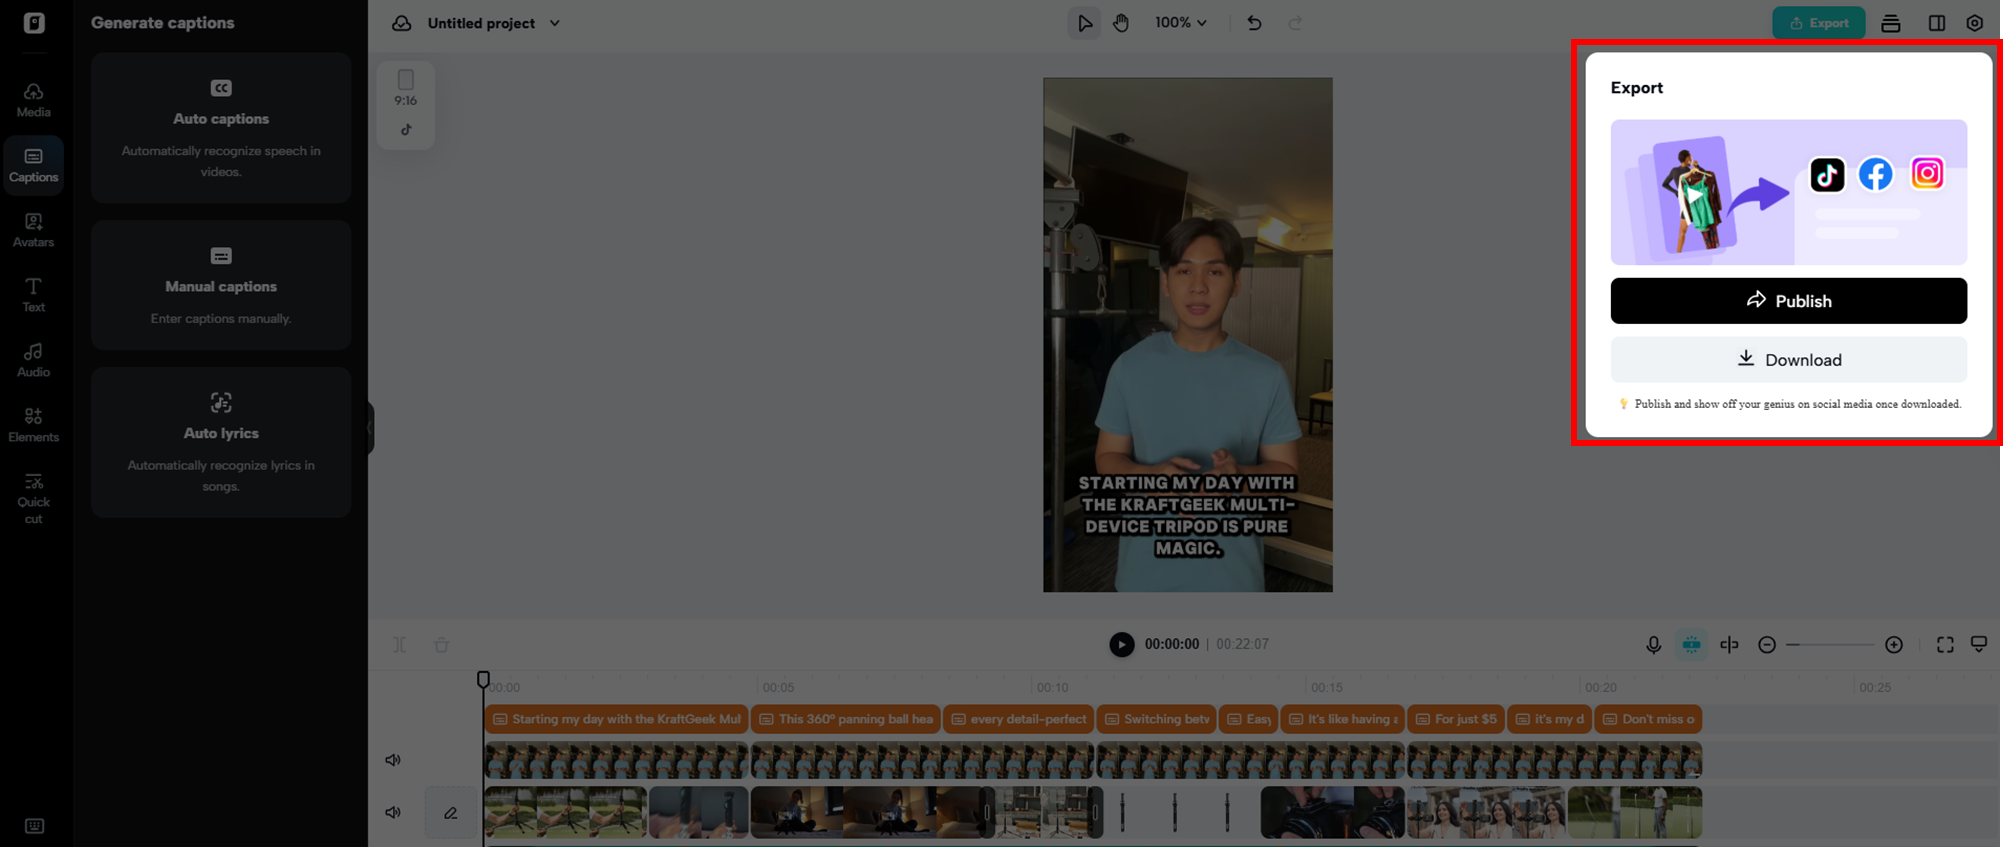Open the 9:16 aspect ratio selector
This screenshot has height=847, width=2003.
click(x=405, y=88)
